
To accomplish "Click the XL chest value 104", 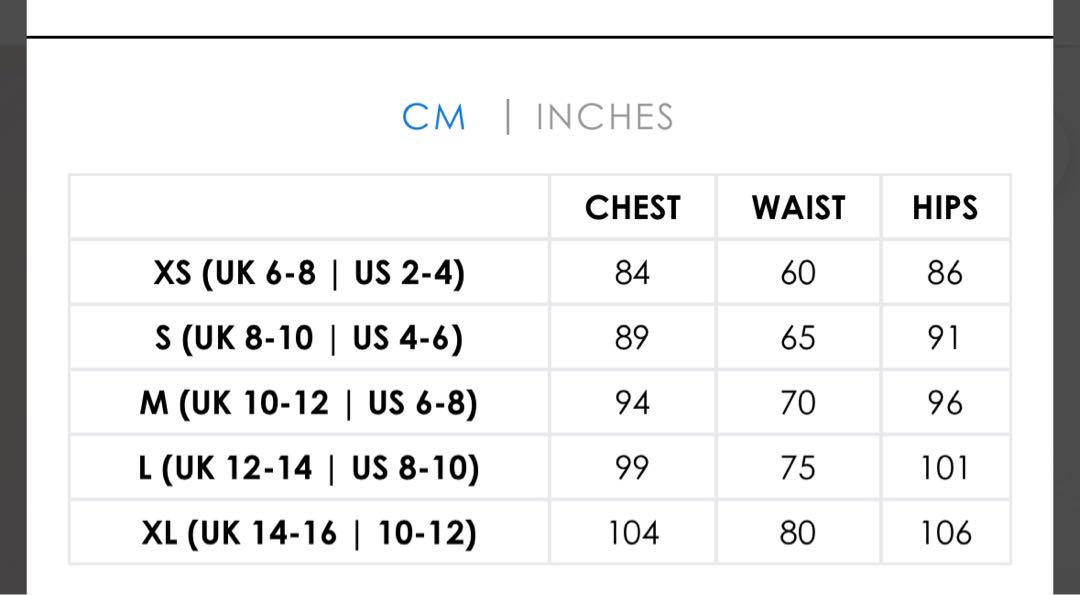I will coord(632,533).
